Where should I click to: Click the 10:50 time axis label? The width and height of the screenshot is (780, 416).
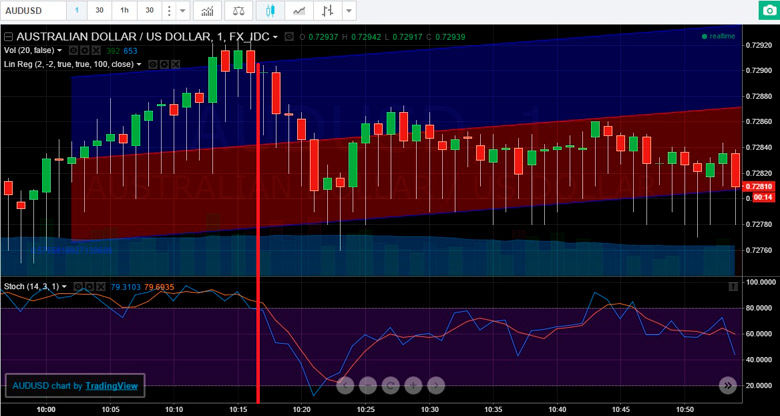tap(685, 409)
